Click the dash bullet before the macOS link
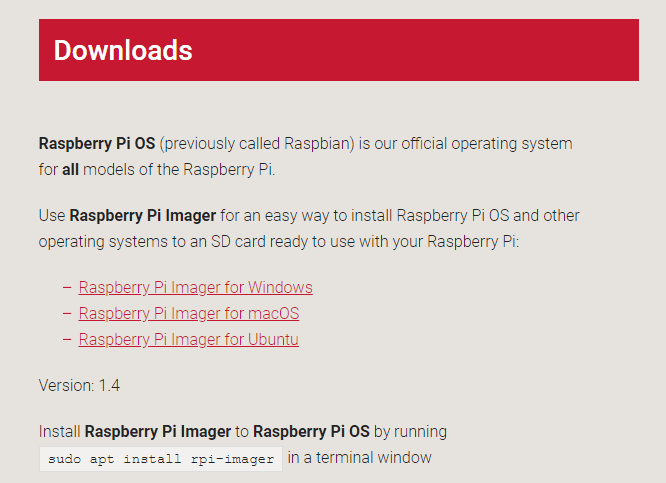 66,314
